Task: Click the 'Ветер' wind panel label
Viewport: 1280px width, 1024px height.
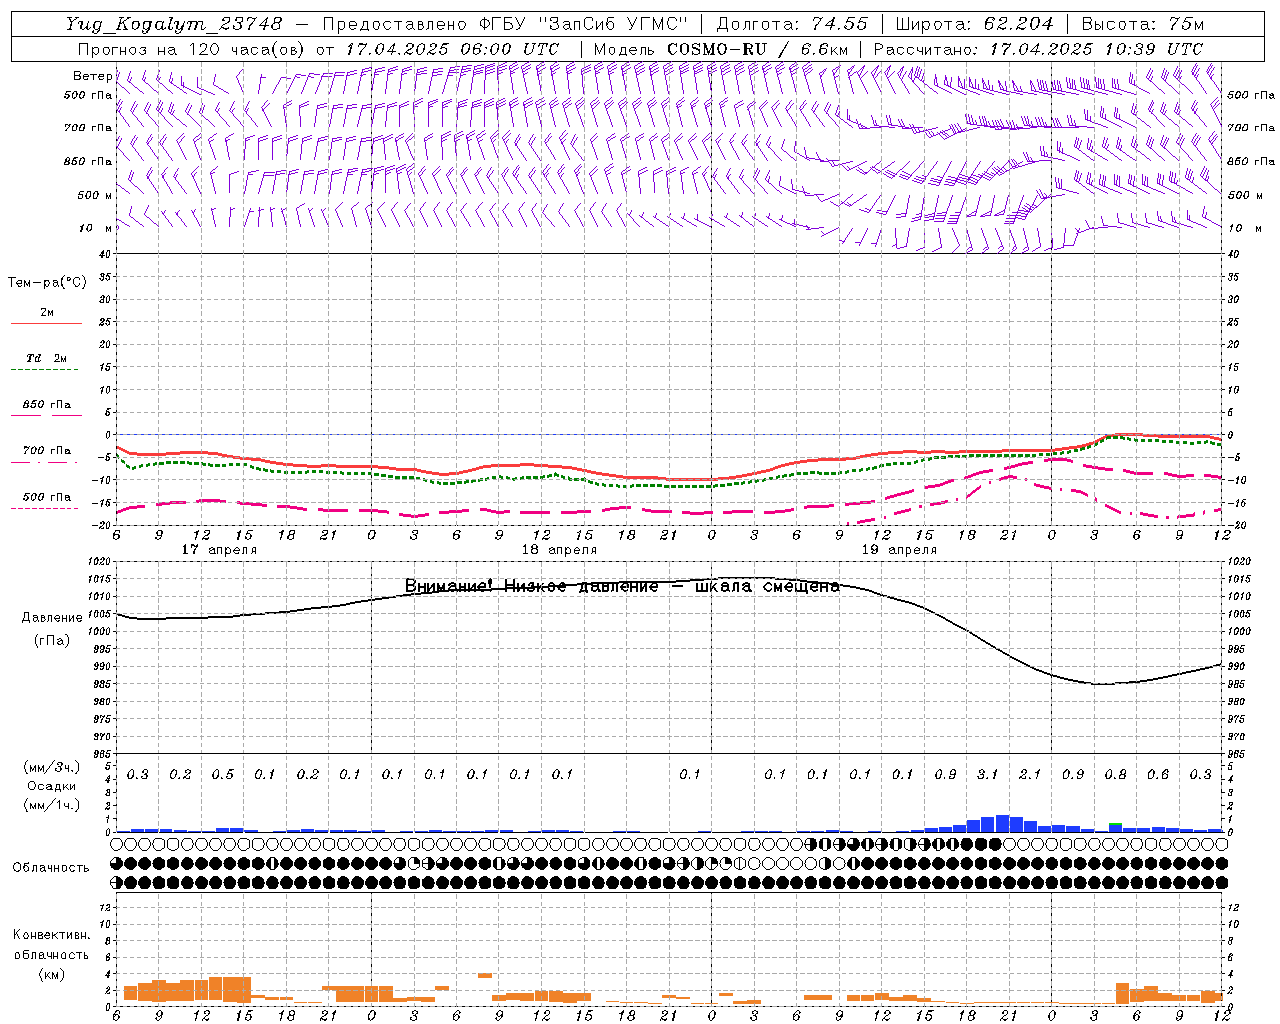Action: [x=93, y=76]
